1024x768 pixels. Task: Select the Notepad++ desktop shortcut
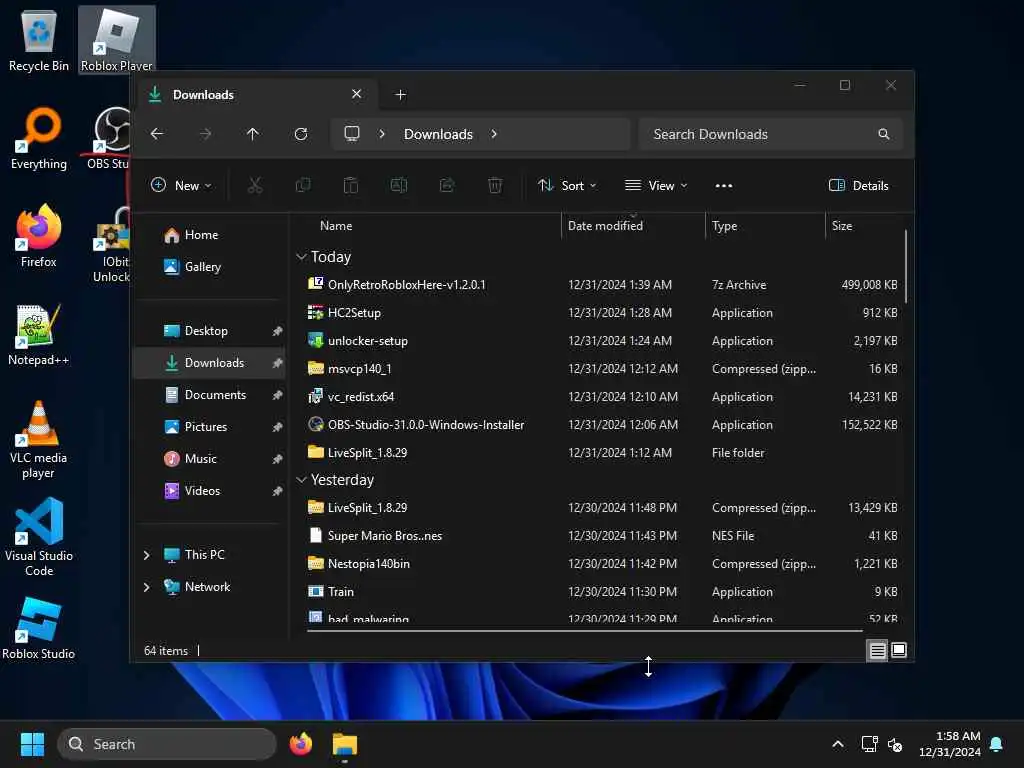(39, 334)
